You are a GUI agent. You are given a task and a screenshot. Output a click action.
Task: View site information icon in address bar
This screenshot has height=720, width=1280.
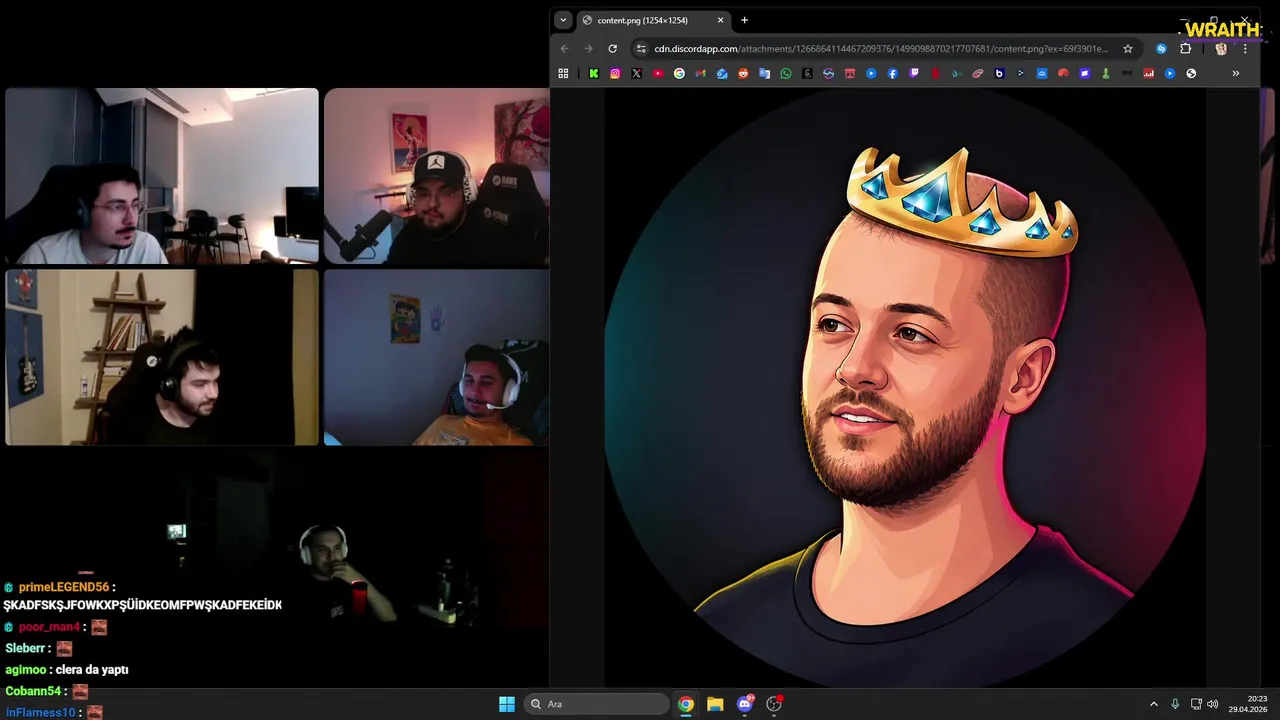pyautogui.click(x=641, y=48)
